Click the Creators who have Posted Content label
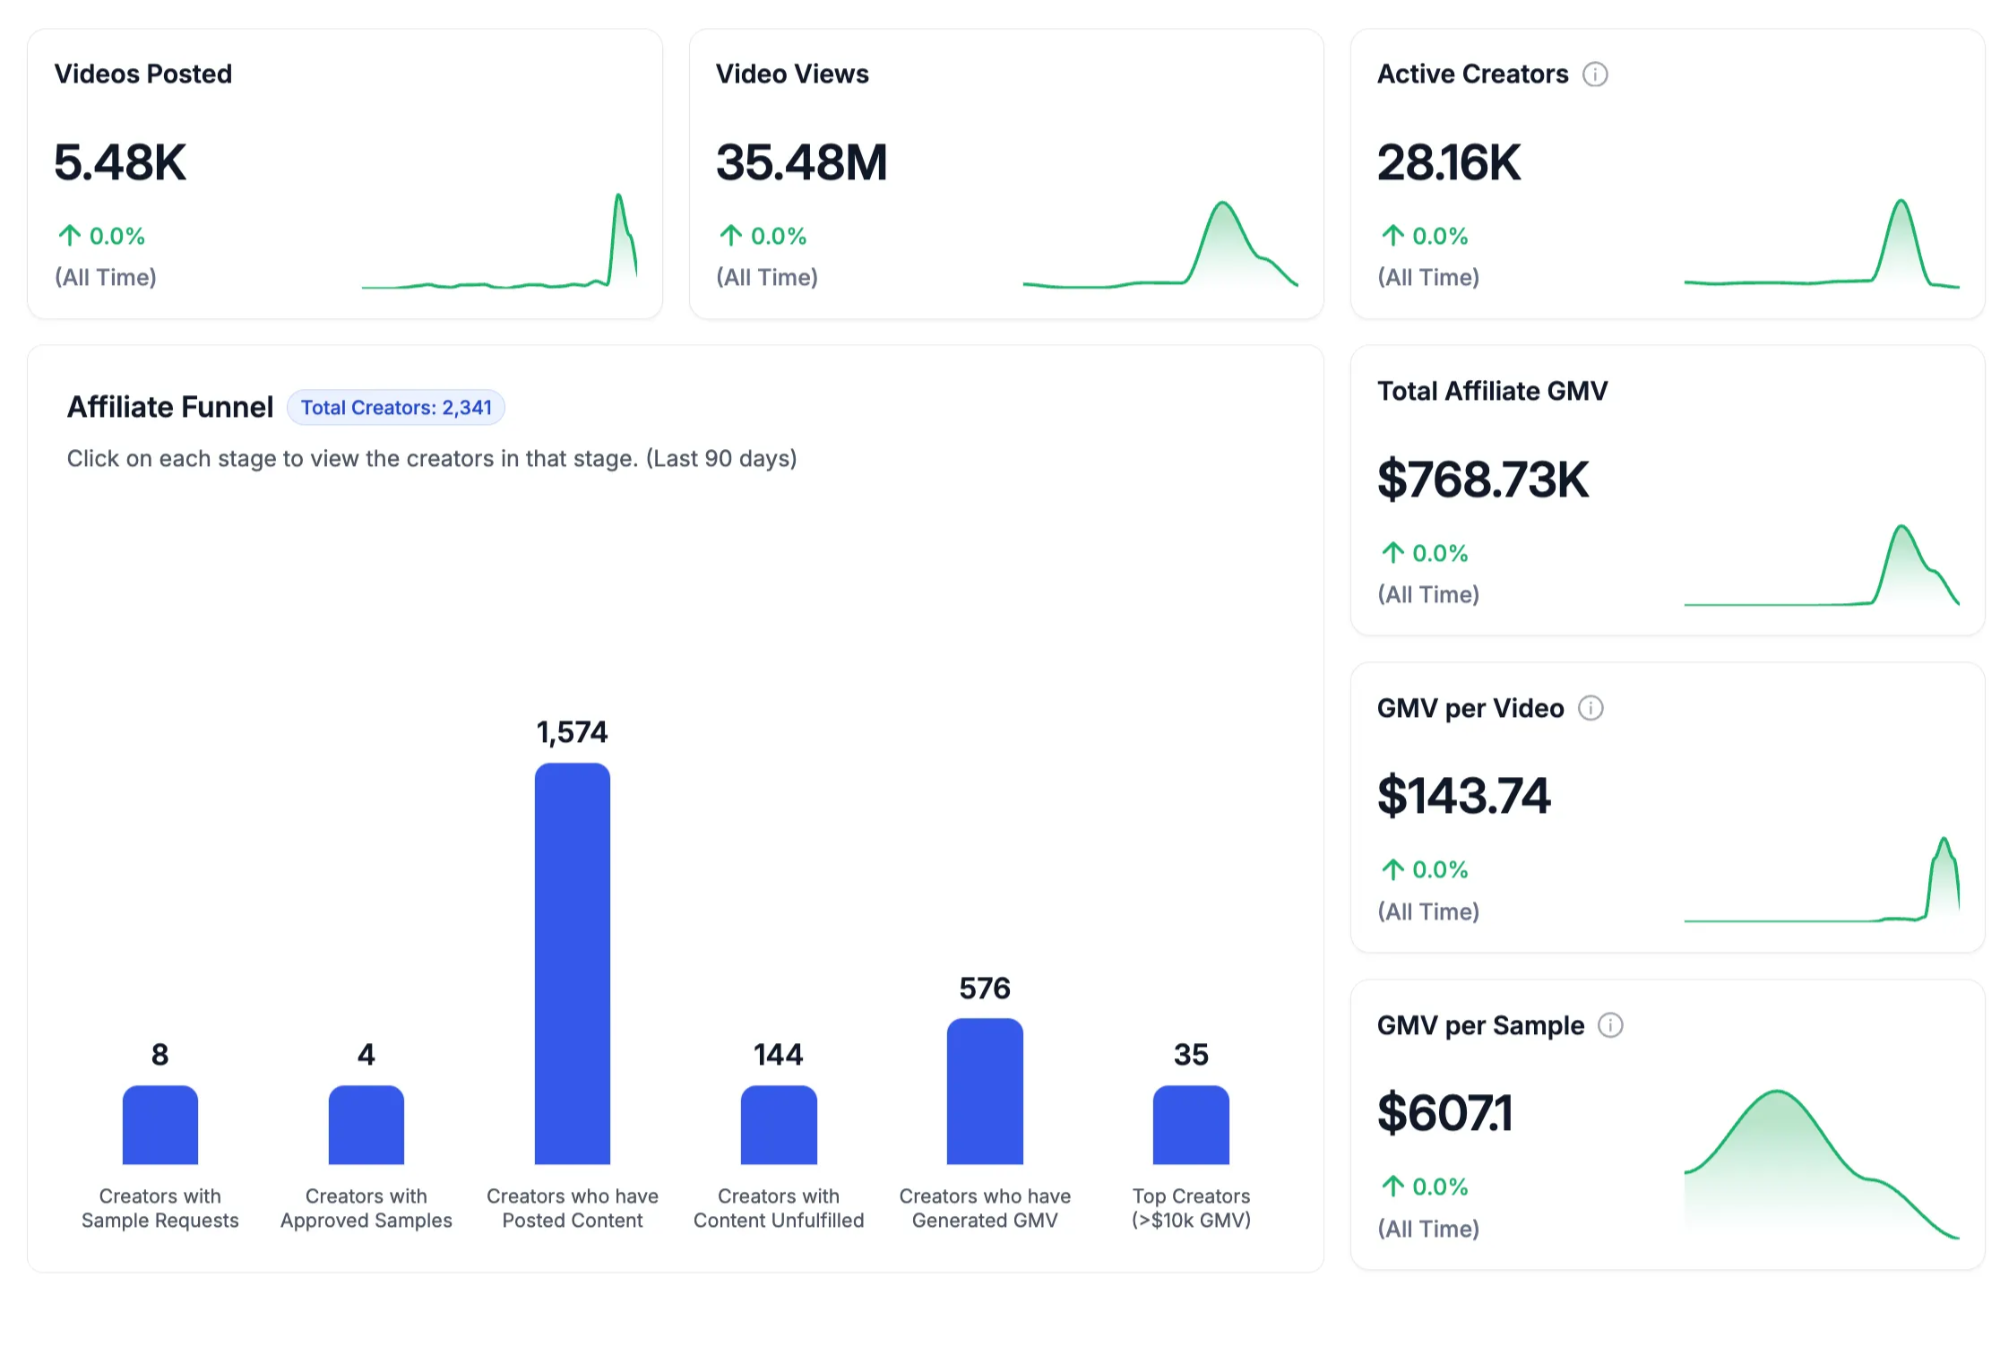This screenshot has height=1349, width=2000. tap(572, 1208)
